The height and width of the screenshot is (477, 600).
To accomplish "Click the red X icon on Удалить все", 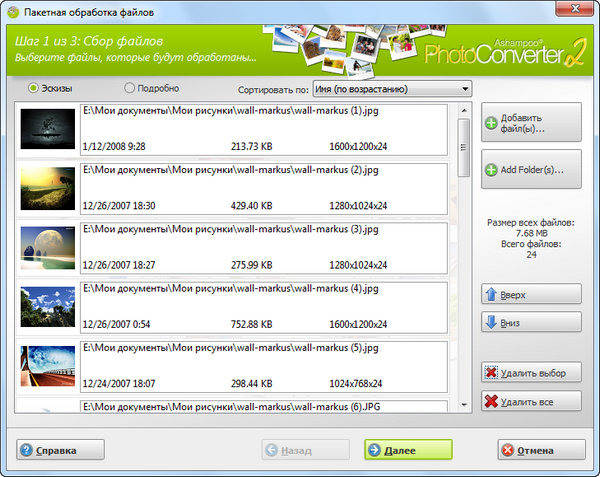I will (492, 401).
